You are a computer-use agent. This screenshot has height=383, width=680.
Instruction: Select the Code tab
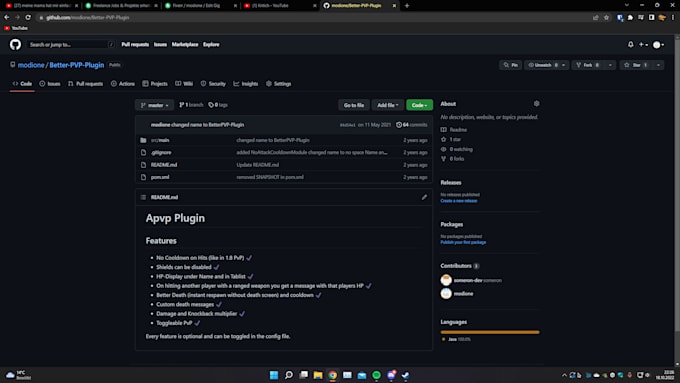(22, 83)
